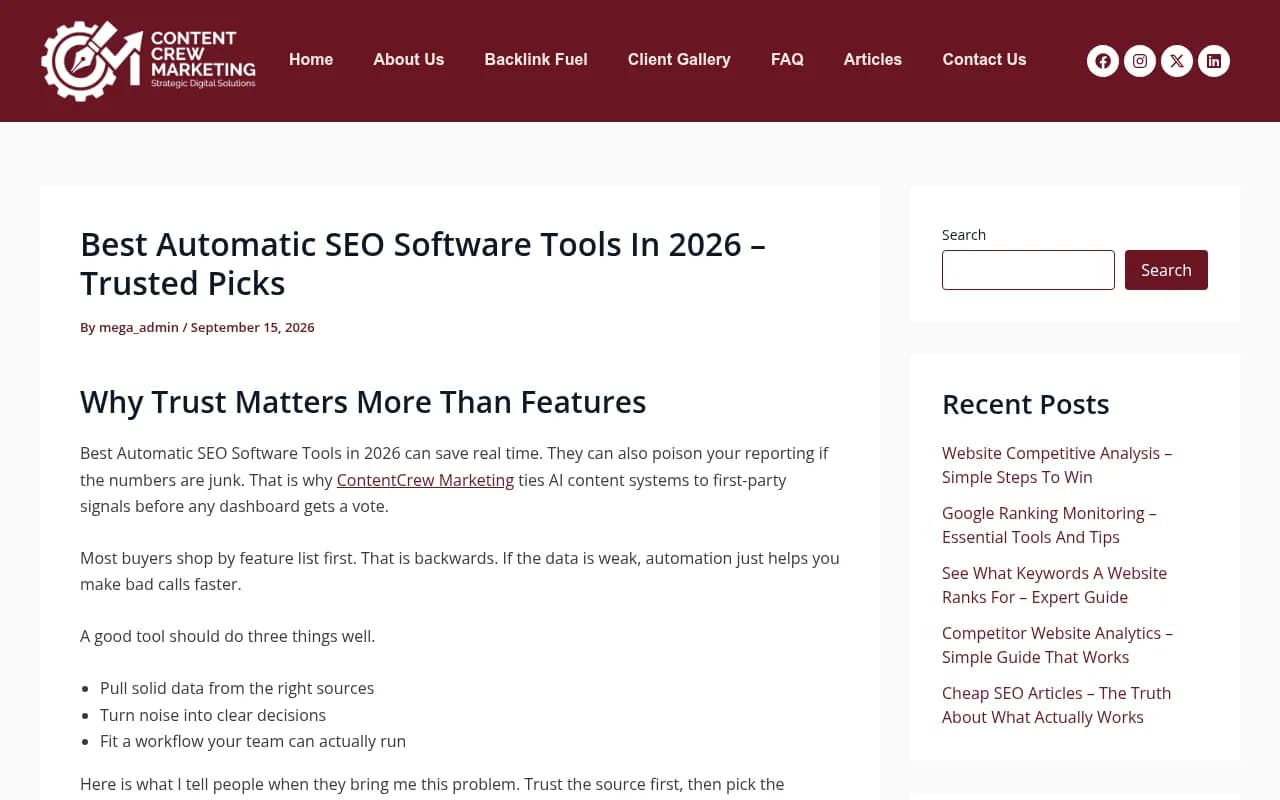Click bullet 'Turn noise into clear decisions'
Image resolution: width=1280 pixels, height=800 pixels.
click(x=213, y=715)
